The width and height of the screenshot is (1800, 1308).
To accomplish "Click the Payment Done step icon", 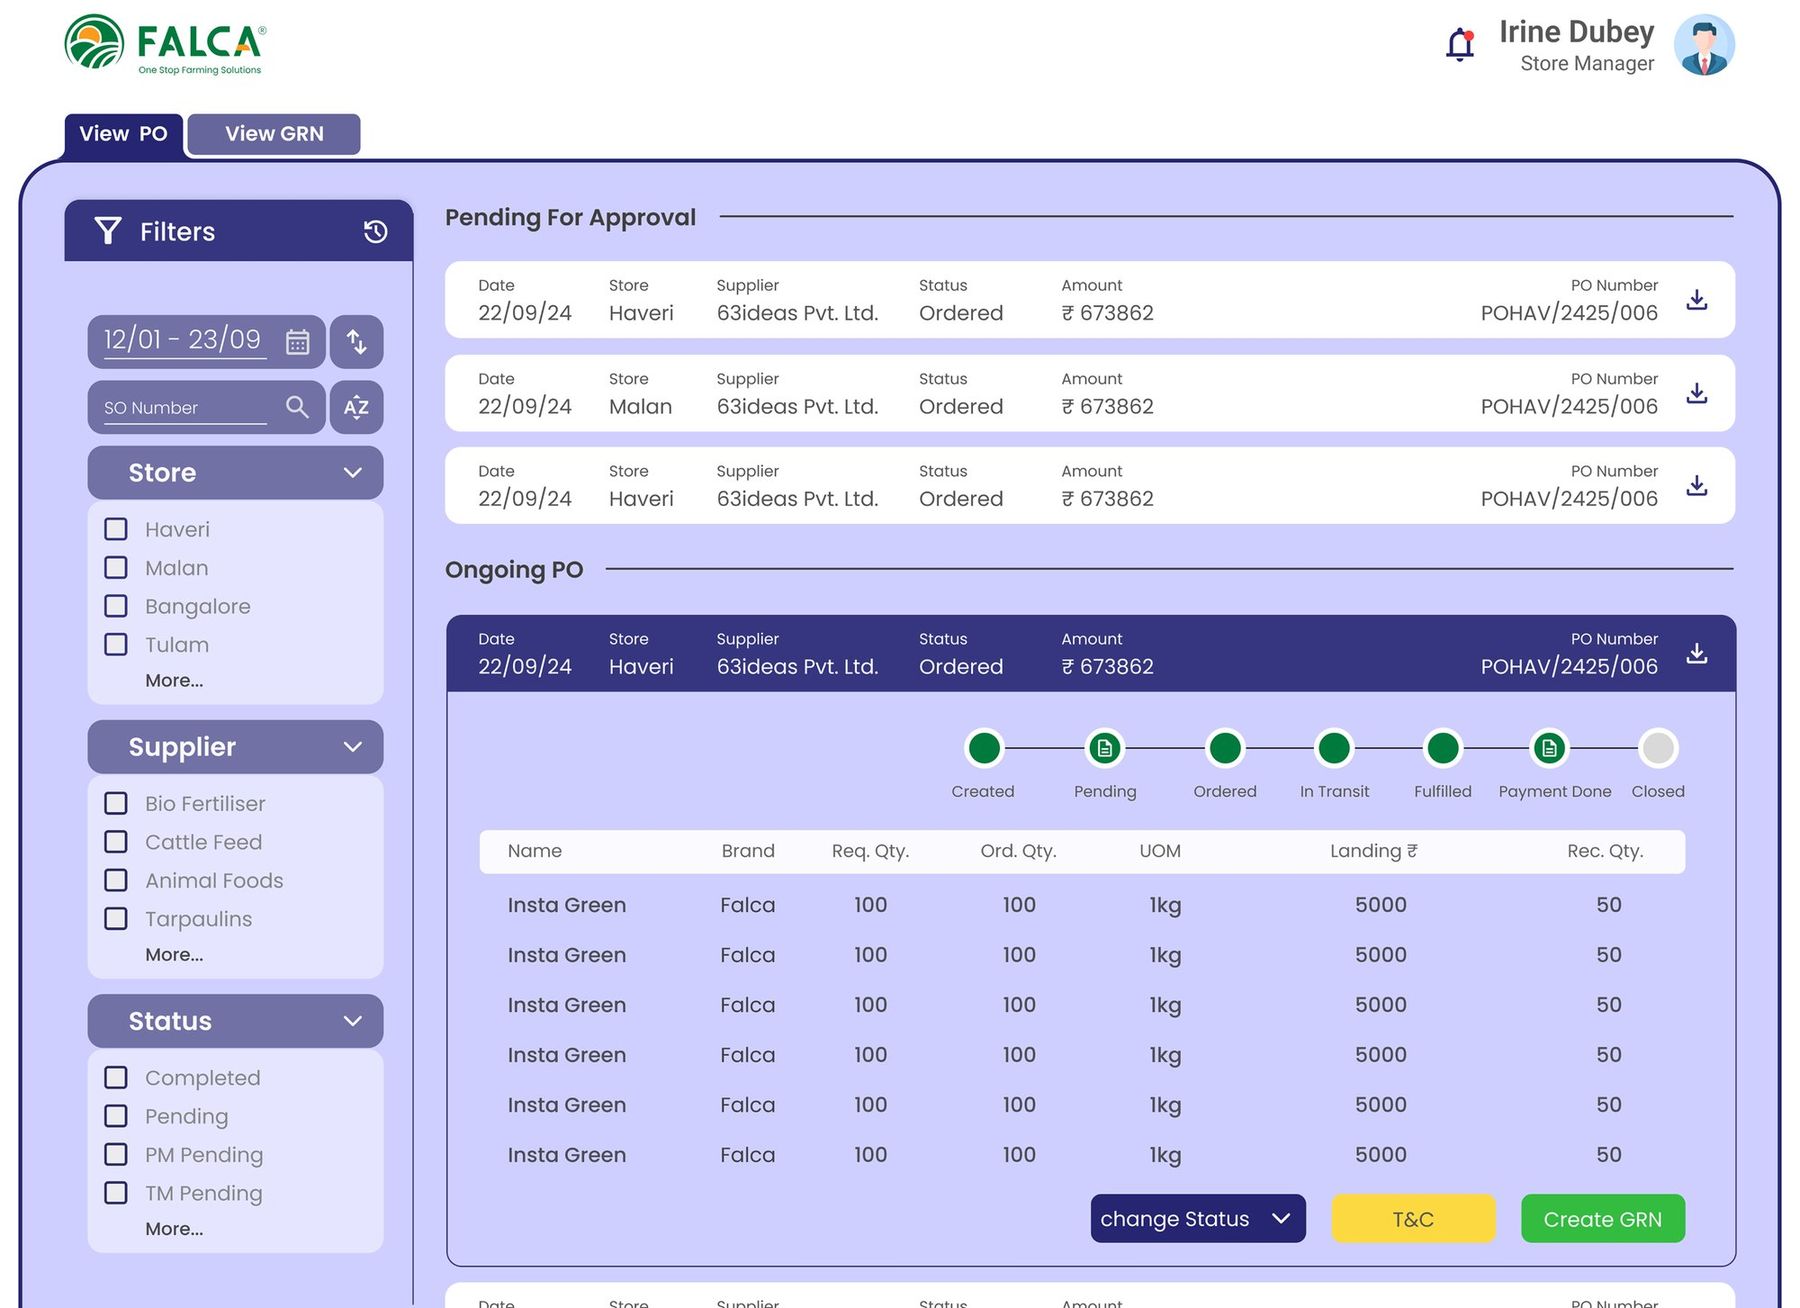I will pos(1549,748).
